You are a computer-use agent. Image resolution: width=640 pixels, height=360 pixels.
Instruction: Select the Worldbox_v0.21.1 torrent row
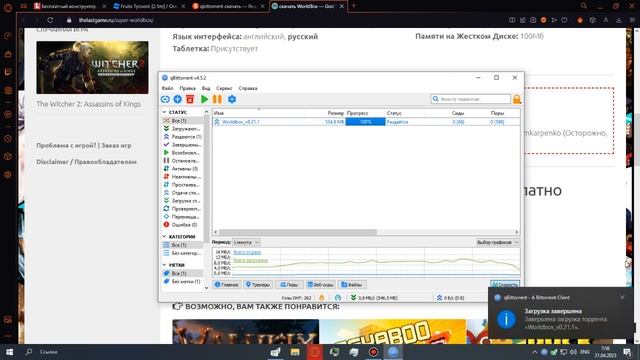point(366,122)
